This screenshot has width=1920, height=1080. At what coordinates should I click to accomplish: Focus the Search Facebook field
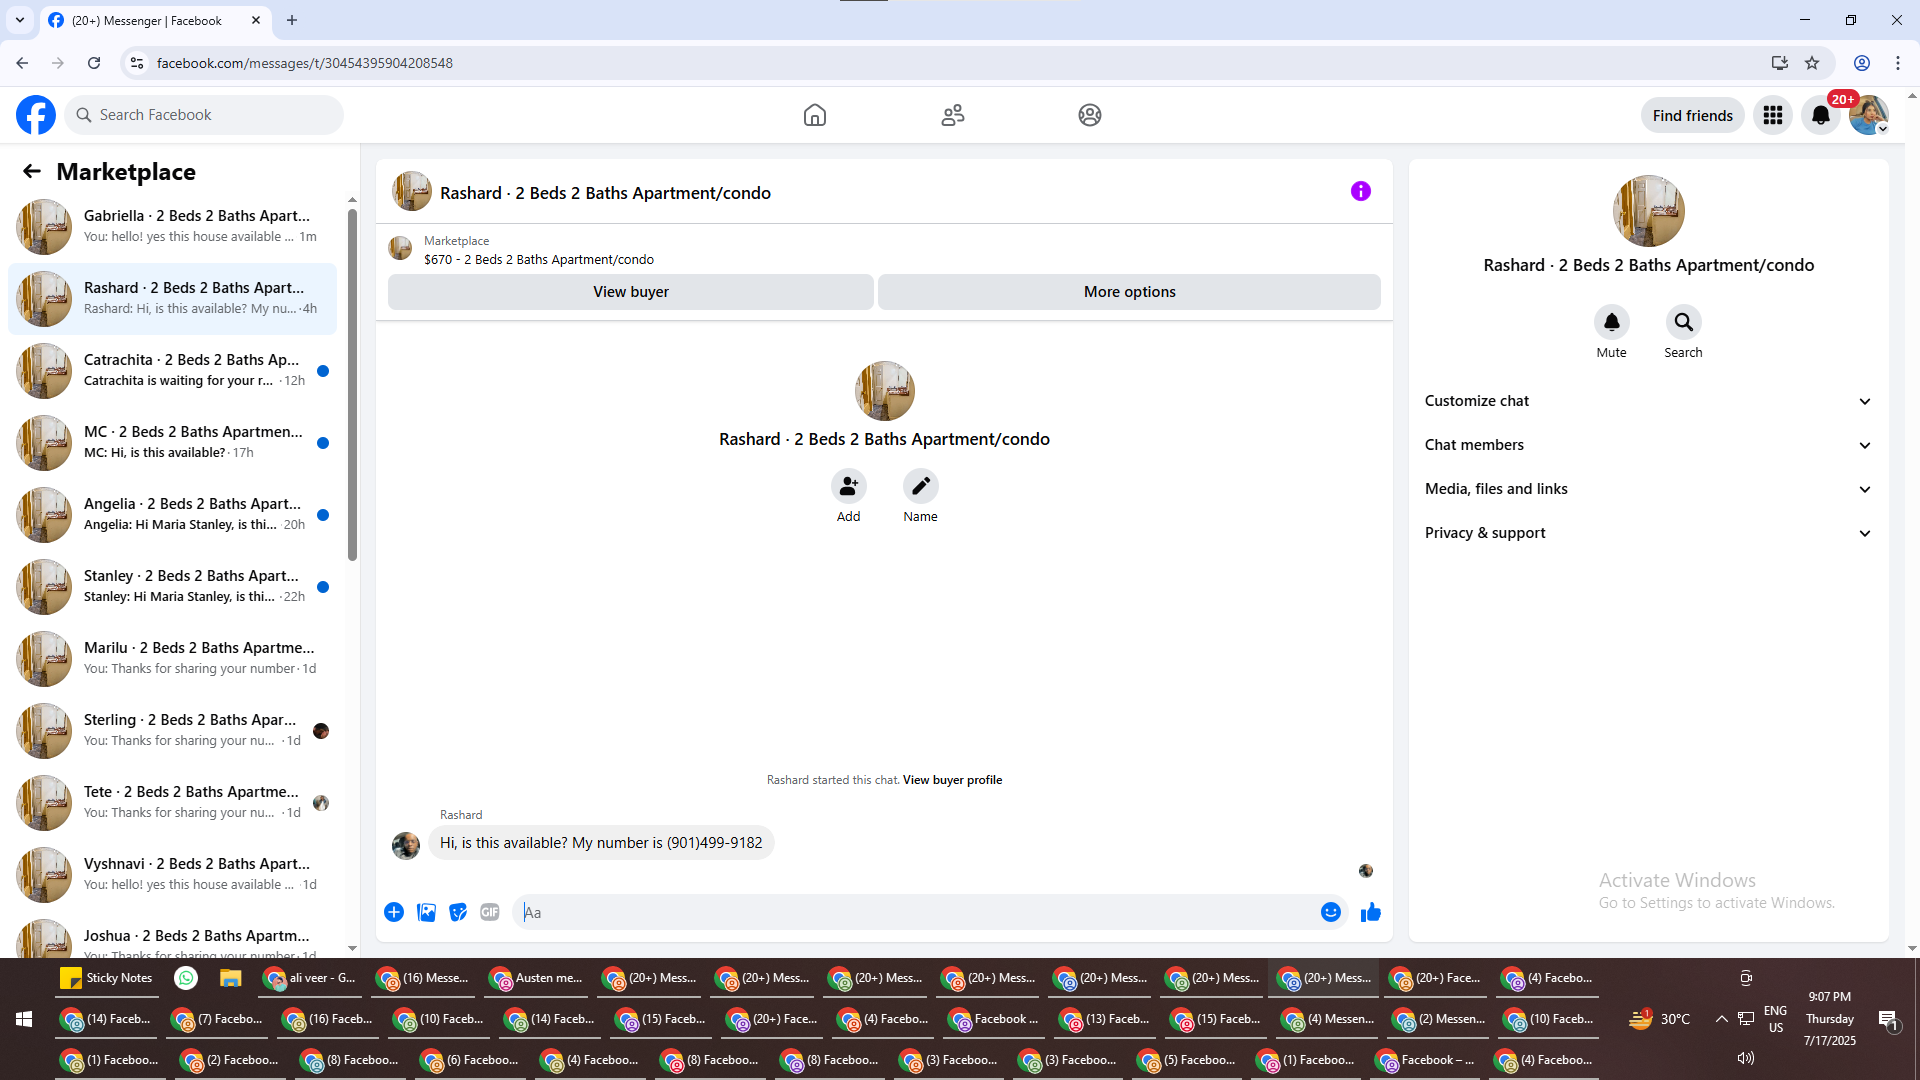click(204, 115)
